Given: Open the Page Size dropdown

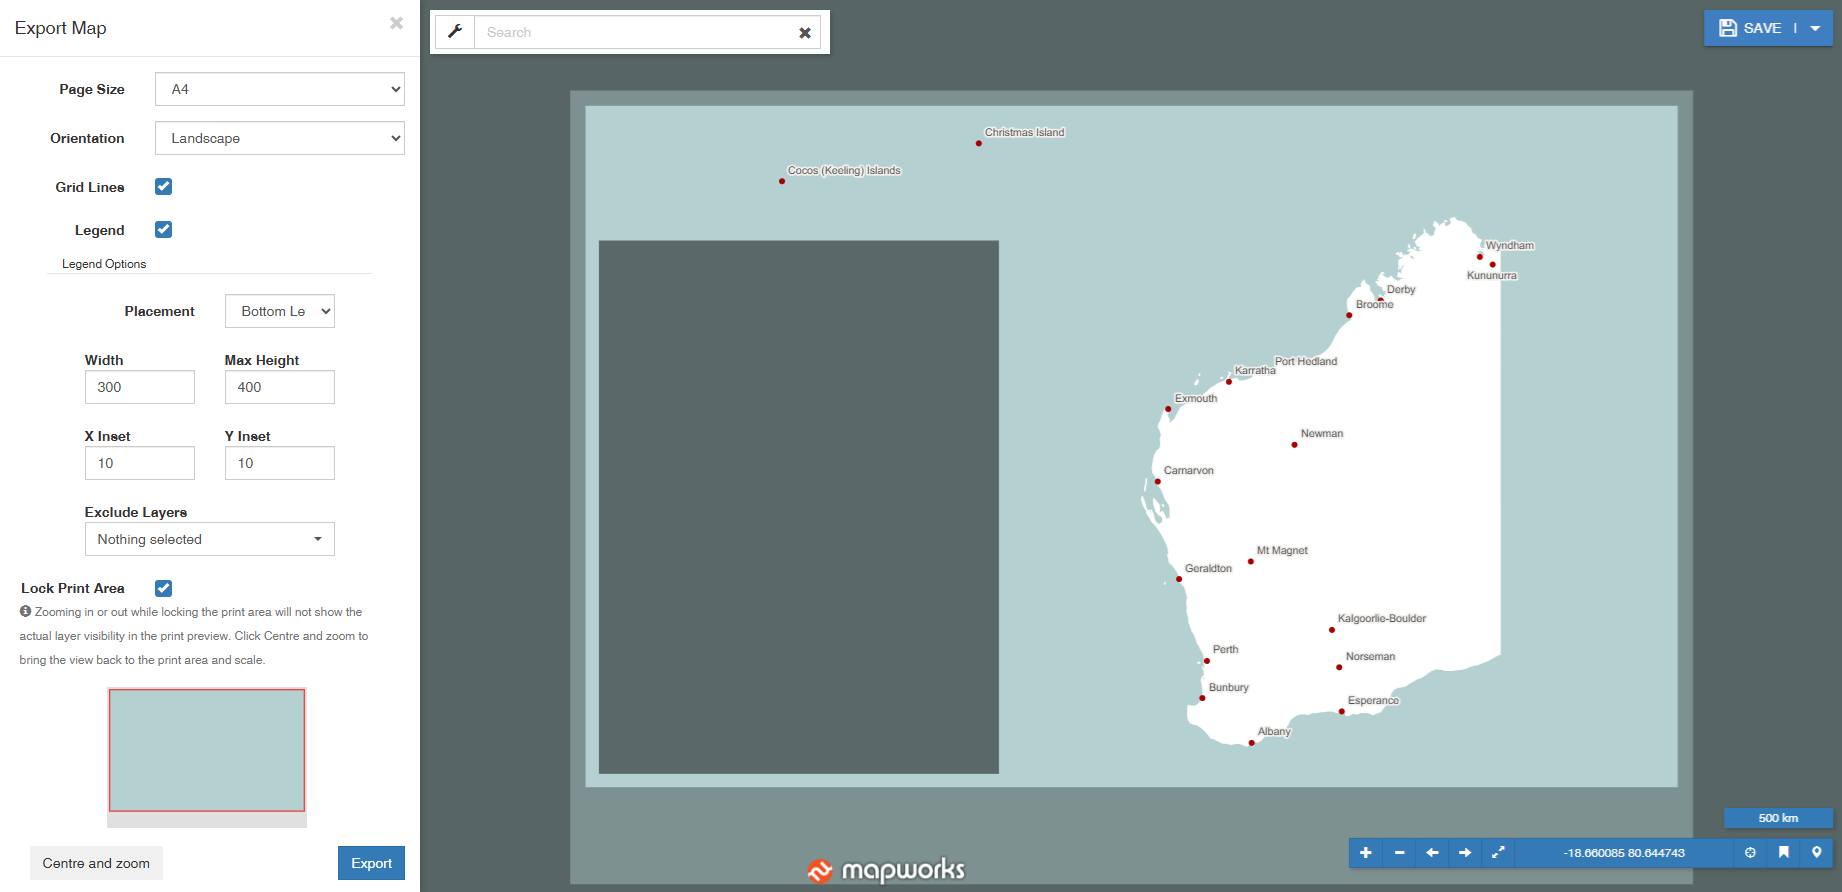Looking at the screenshot, I should pos(280,89).
